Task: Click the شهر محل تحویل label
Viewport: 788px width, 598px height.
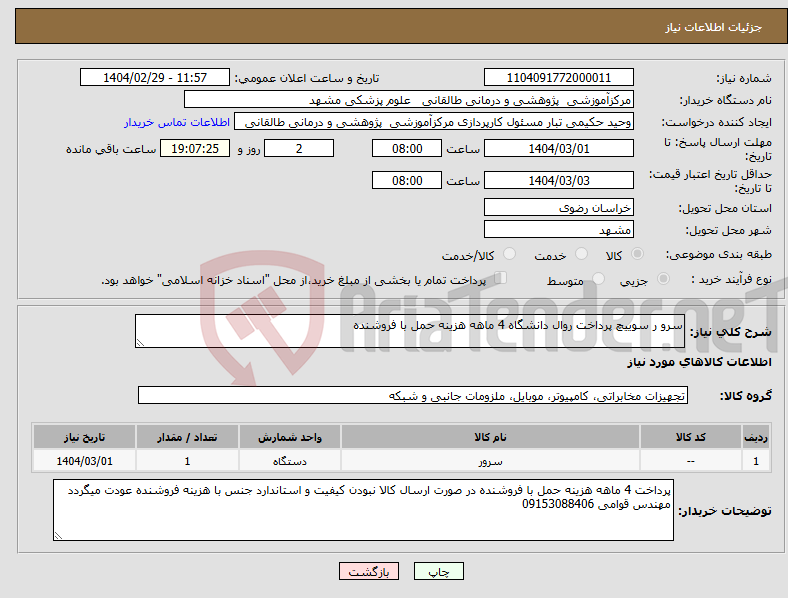Action: pyautogui.click(x=729, y=230)
